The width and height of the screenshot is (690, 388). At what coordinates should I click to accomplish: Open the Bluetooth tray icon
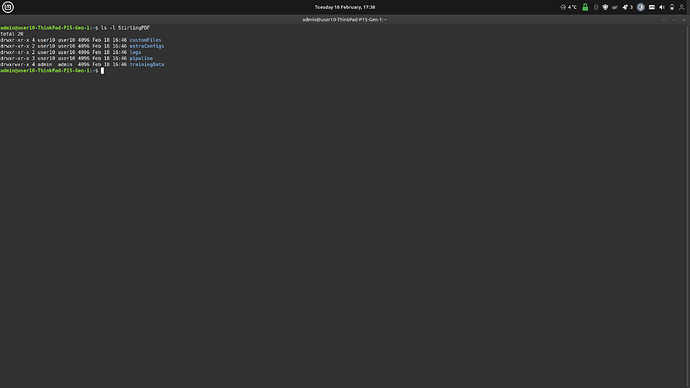point(596,7)
